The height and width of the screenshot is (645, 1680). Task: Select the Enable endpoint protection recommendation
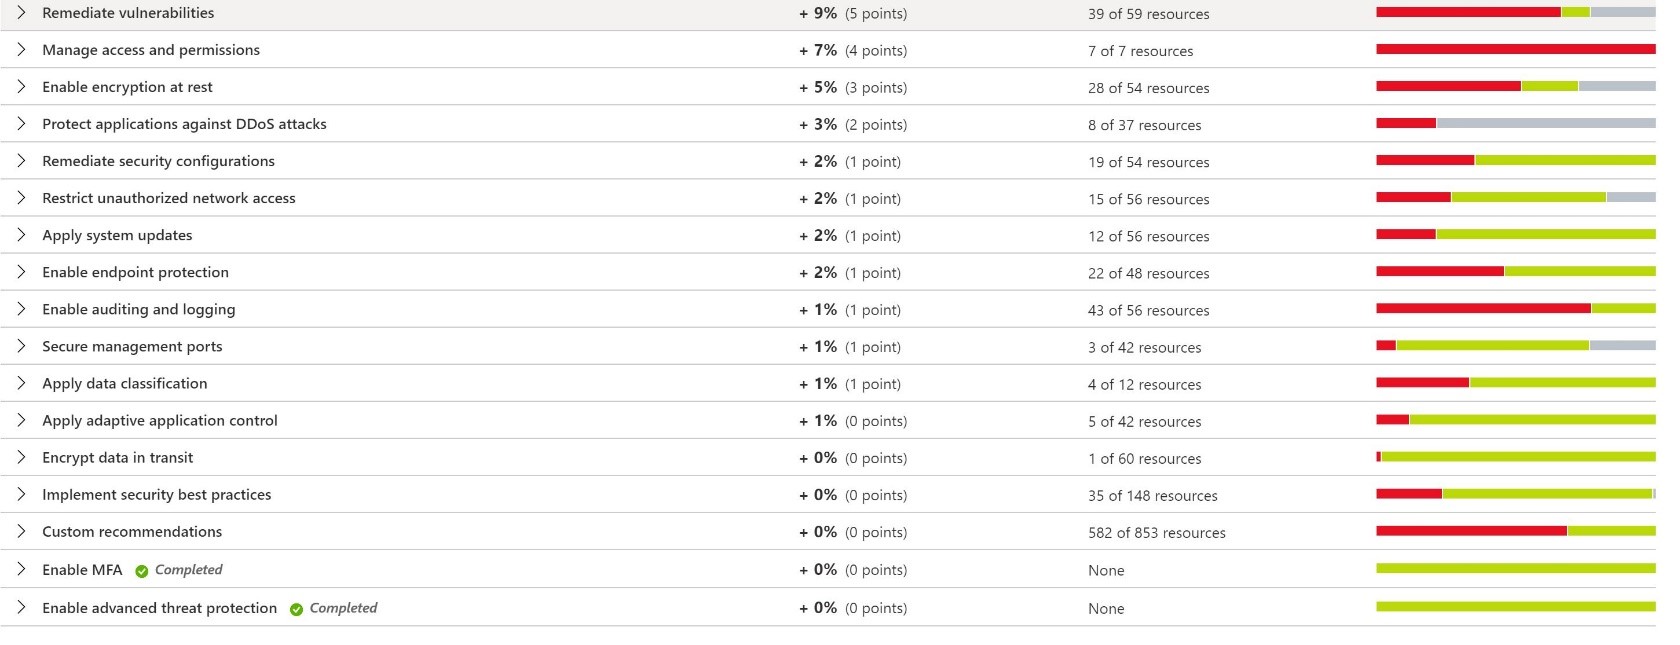coord(135,271)
